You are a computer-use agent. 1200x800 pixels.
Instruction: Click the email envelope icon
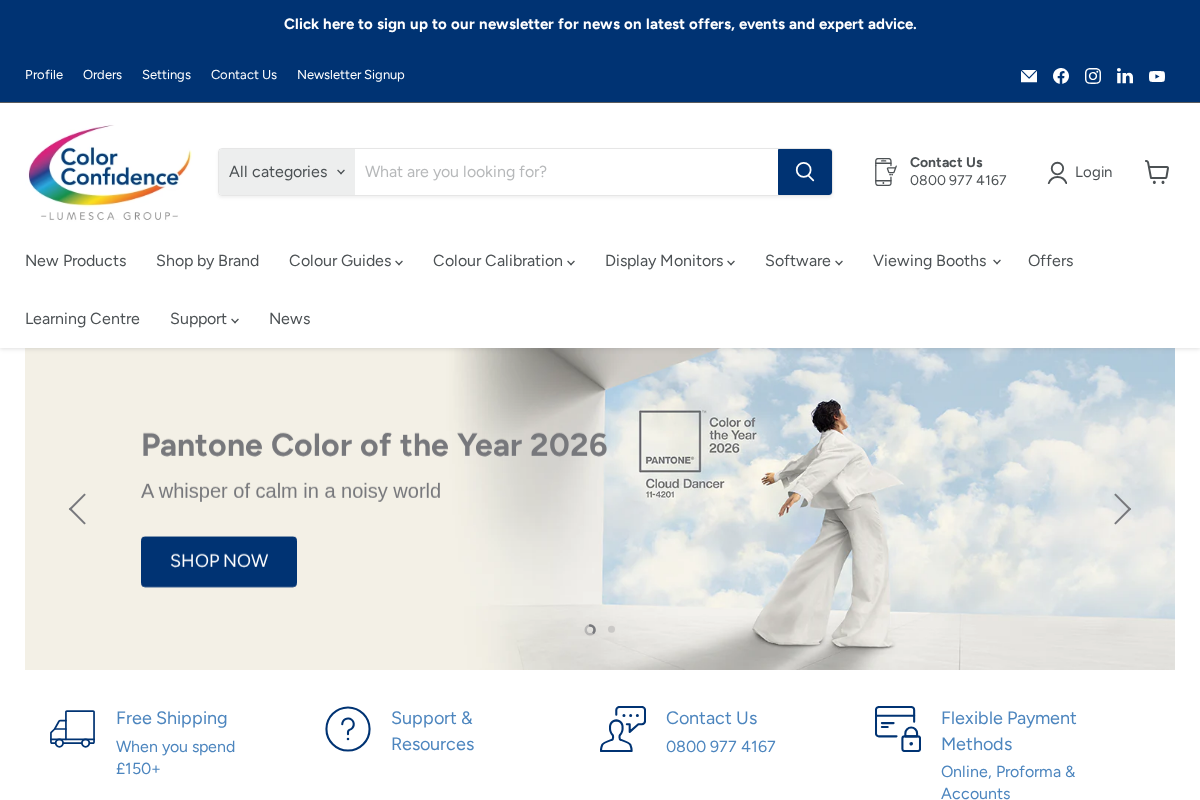pos(1028,75)
